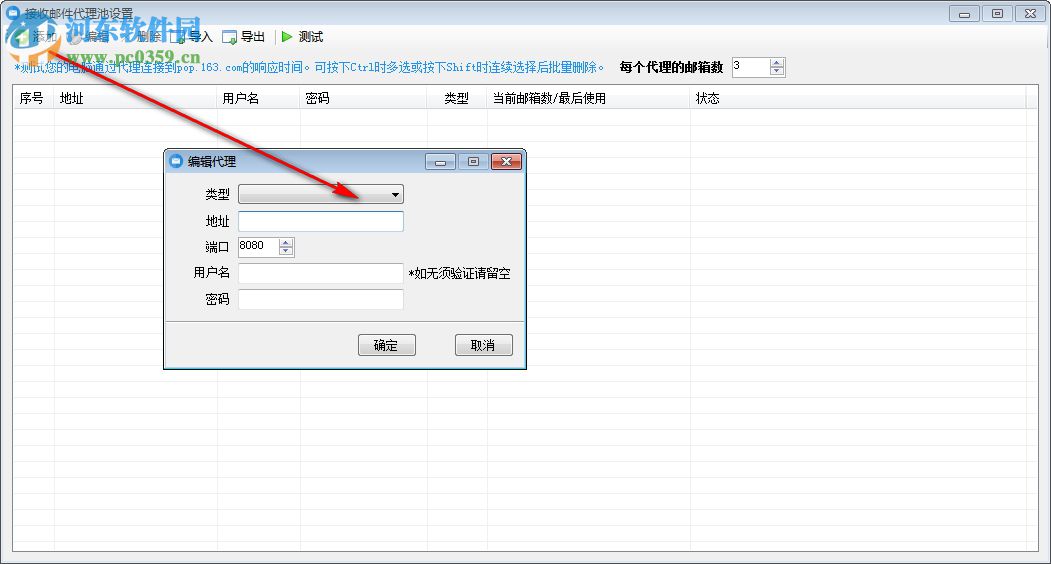Click the 用户名 input field in dialog

coord(321,273)
